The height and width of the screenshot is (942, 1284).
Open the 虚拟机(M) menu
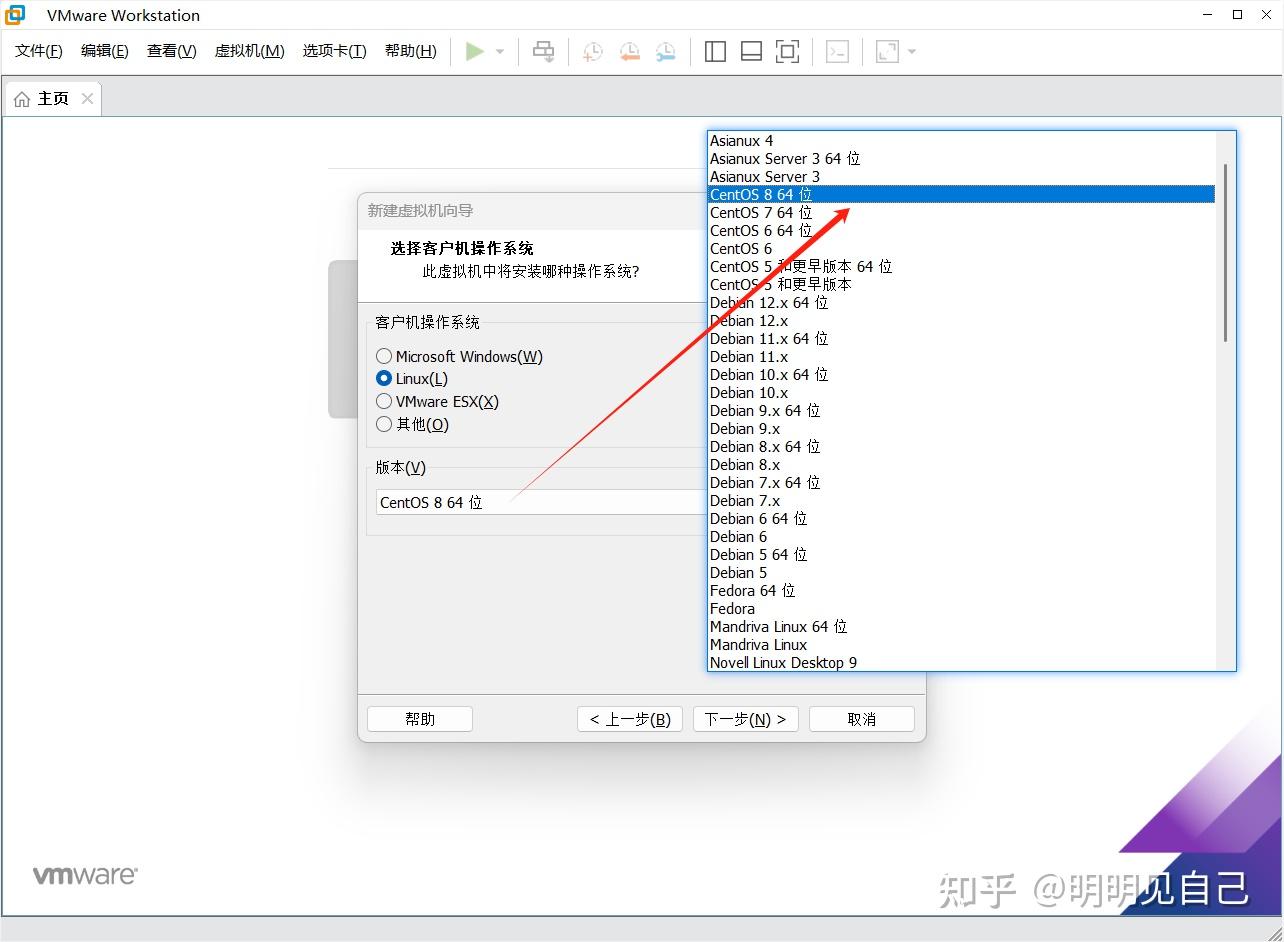[249, 51]
